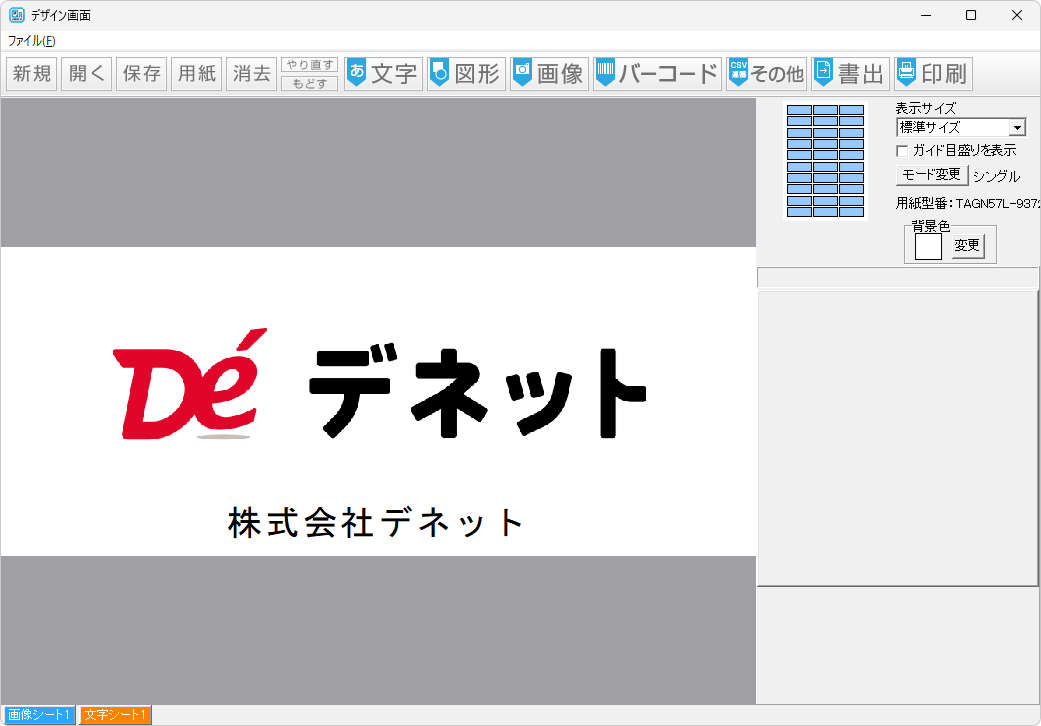Open the ファイル(F) menu

point(31,41)
